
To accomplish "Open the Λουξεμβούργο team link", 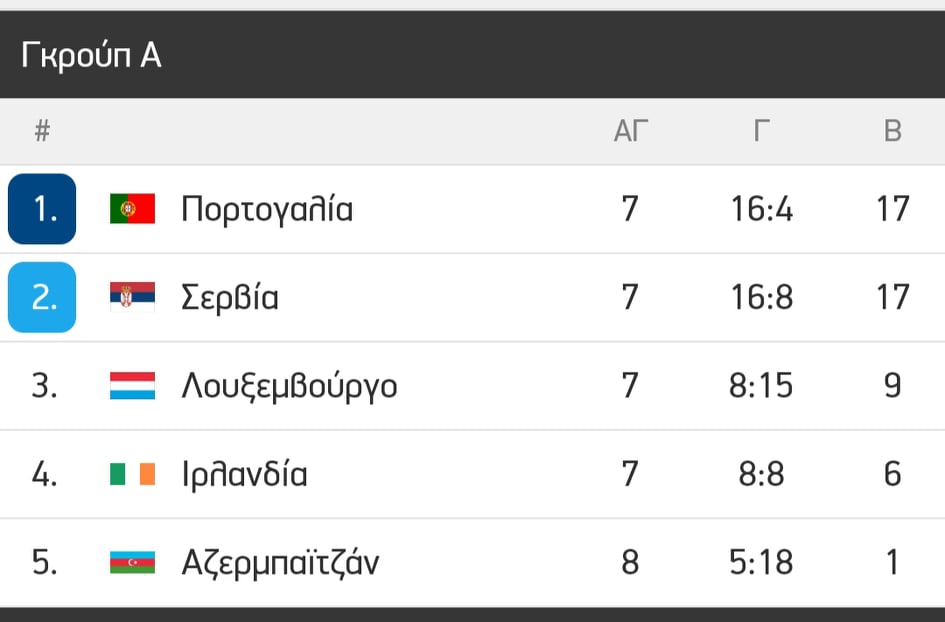I will (289, 387).
